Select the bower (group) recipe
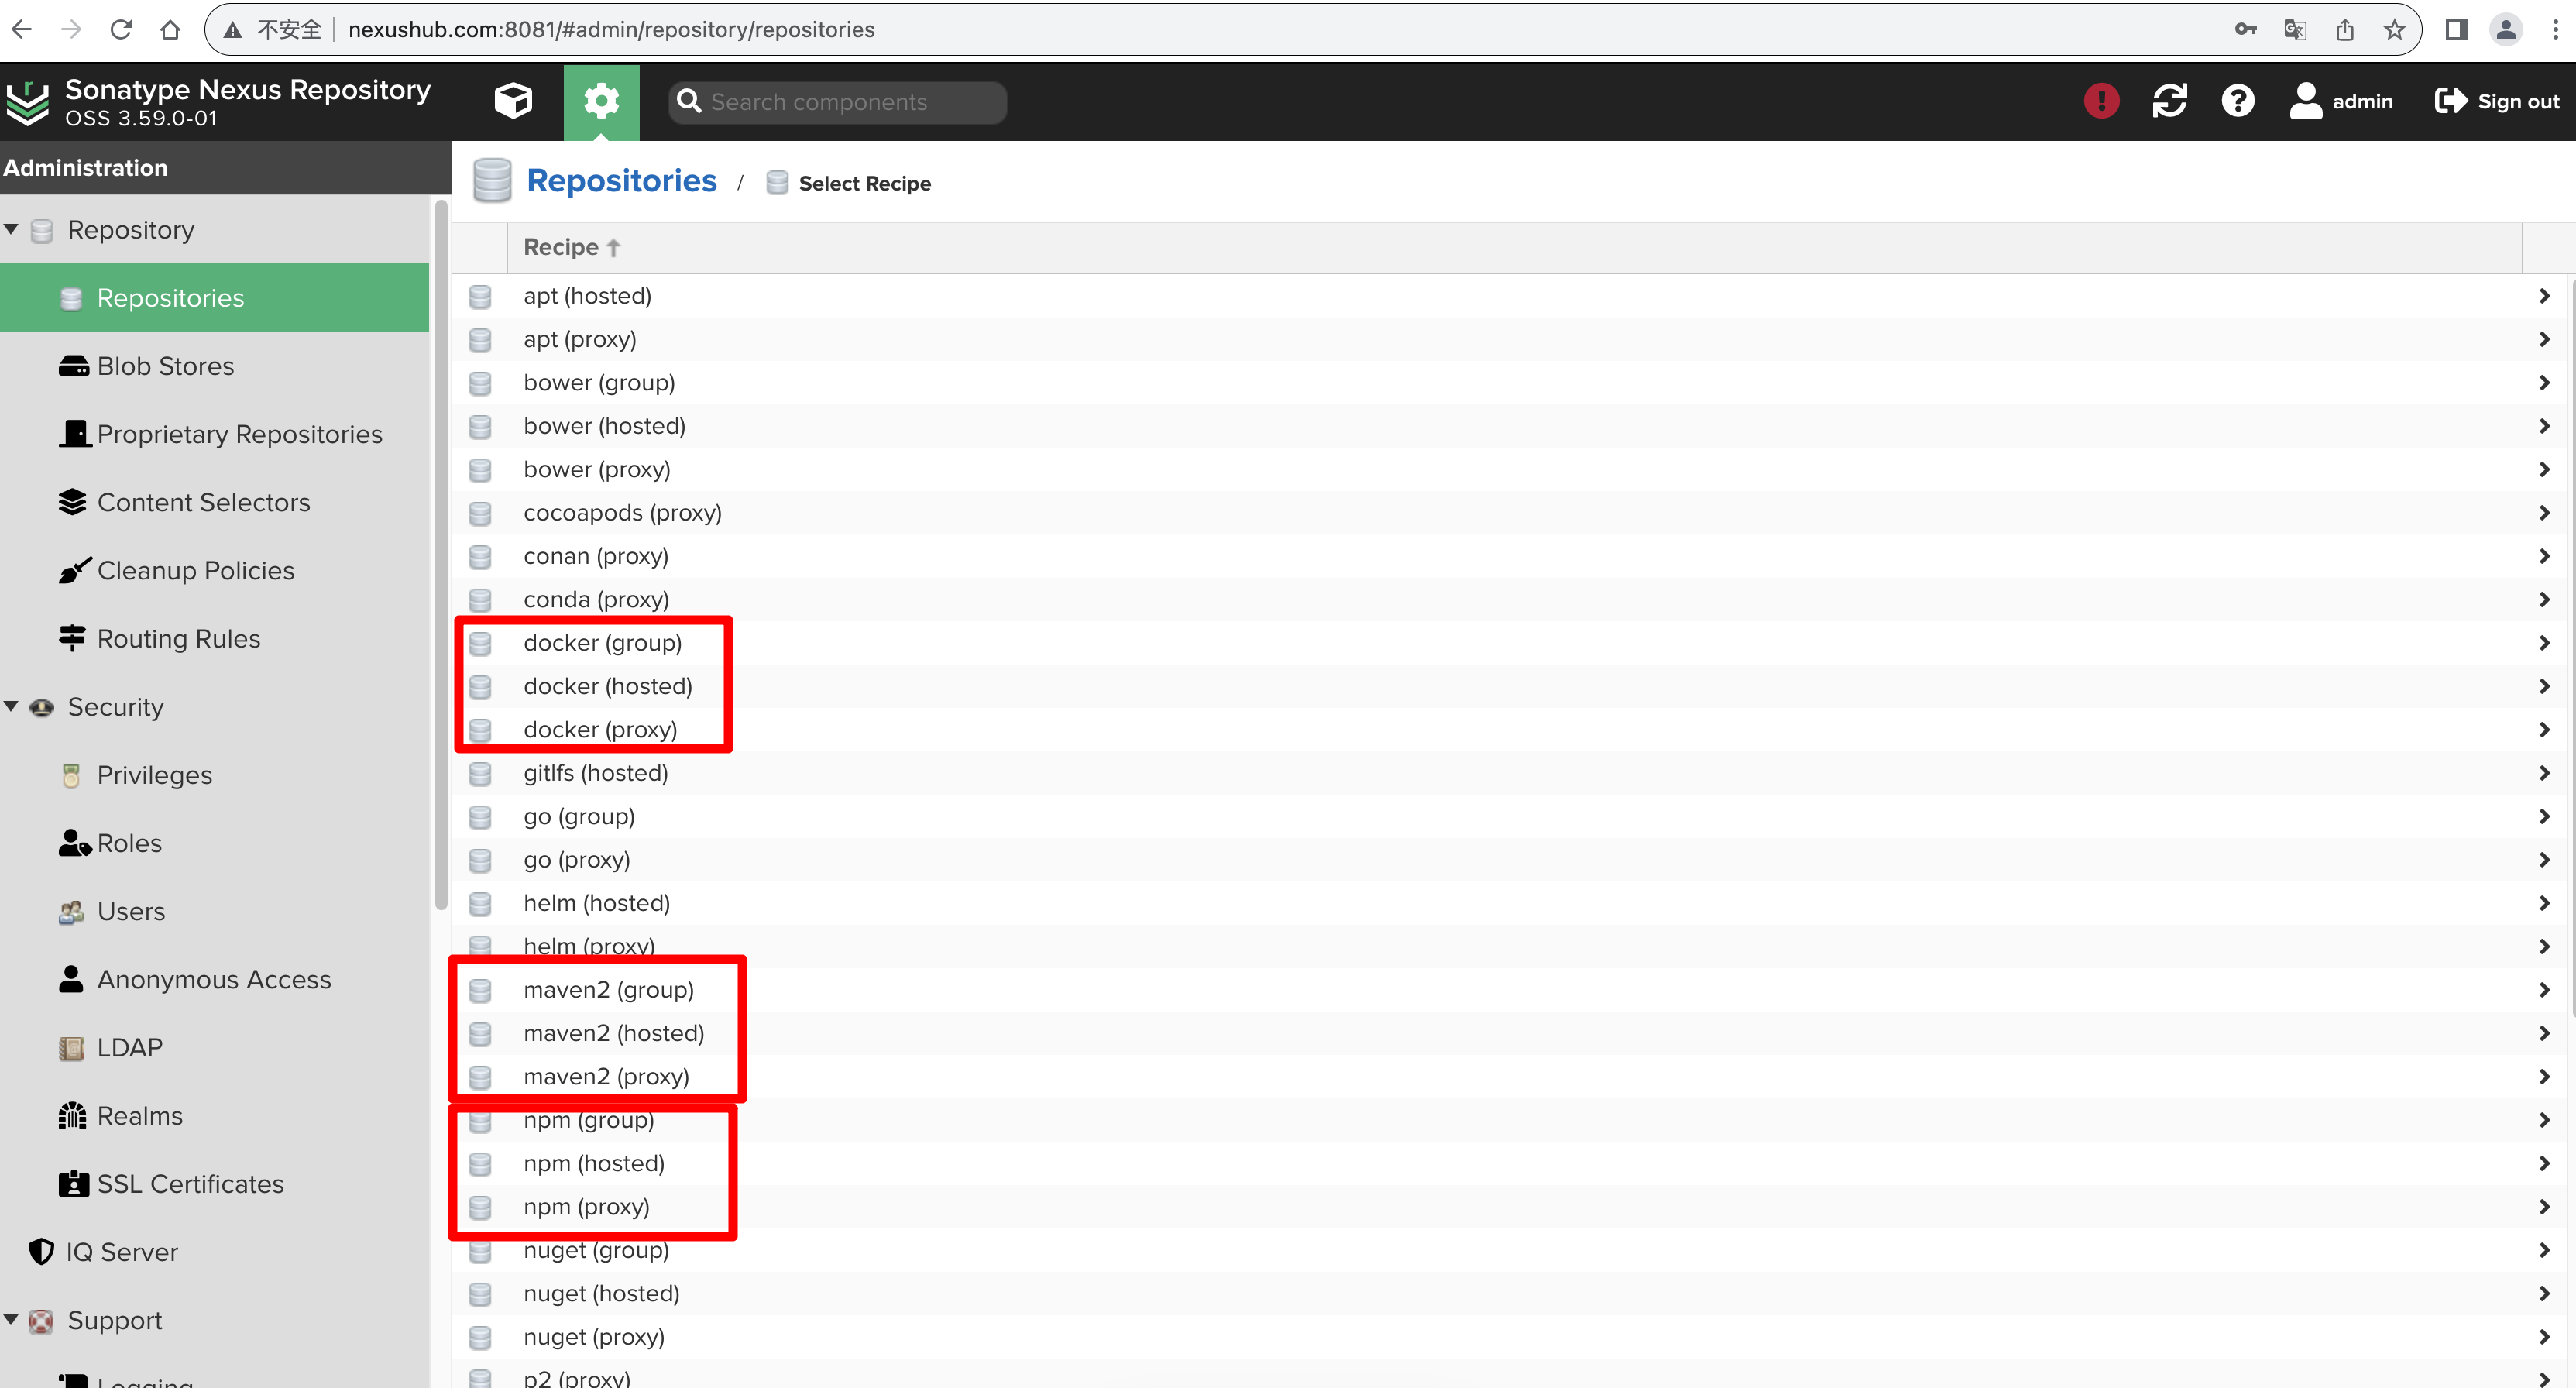The width and height of the screenshot is (2576, 1388). [x=1510, y=383]
